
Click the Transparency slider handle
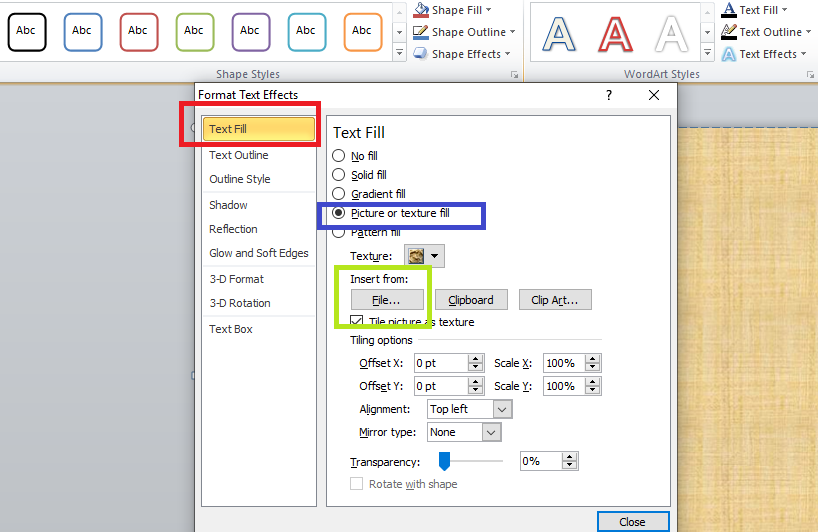(x=445, y=461)
